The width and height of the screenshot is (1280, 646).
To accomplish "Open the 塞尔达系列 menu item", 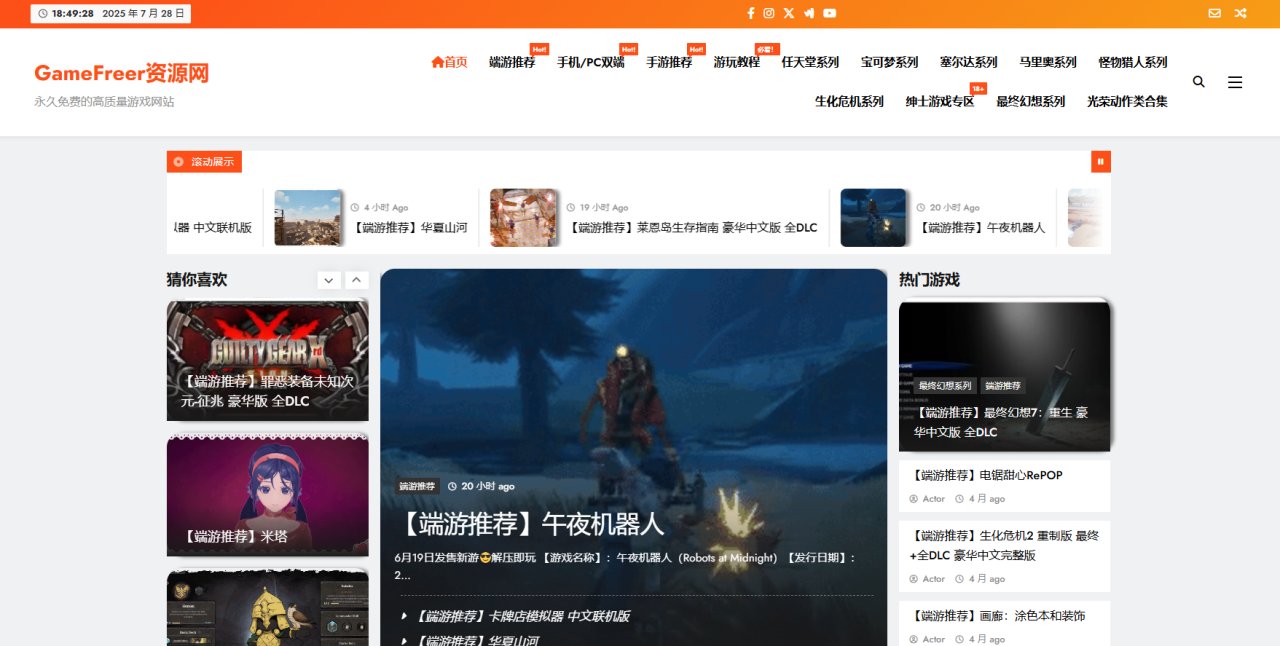I will [968, 62].
